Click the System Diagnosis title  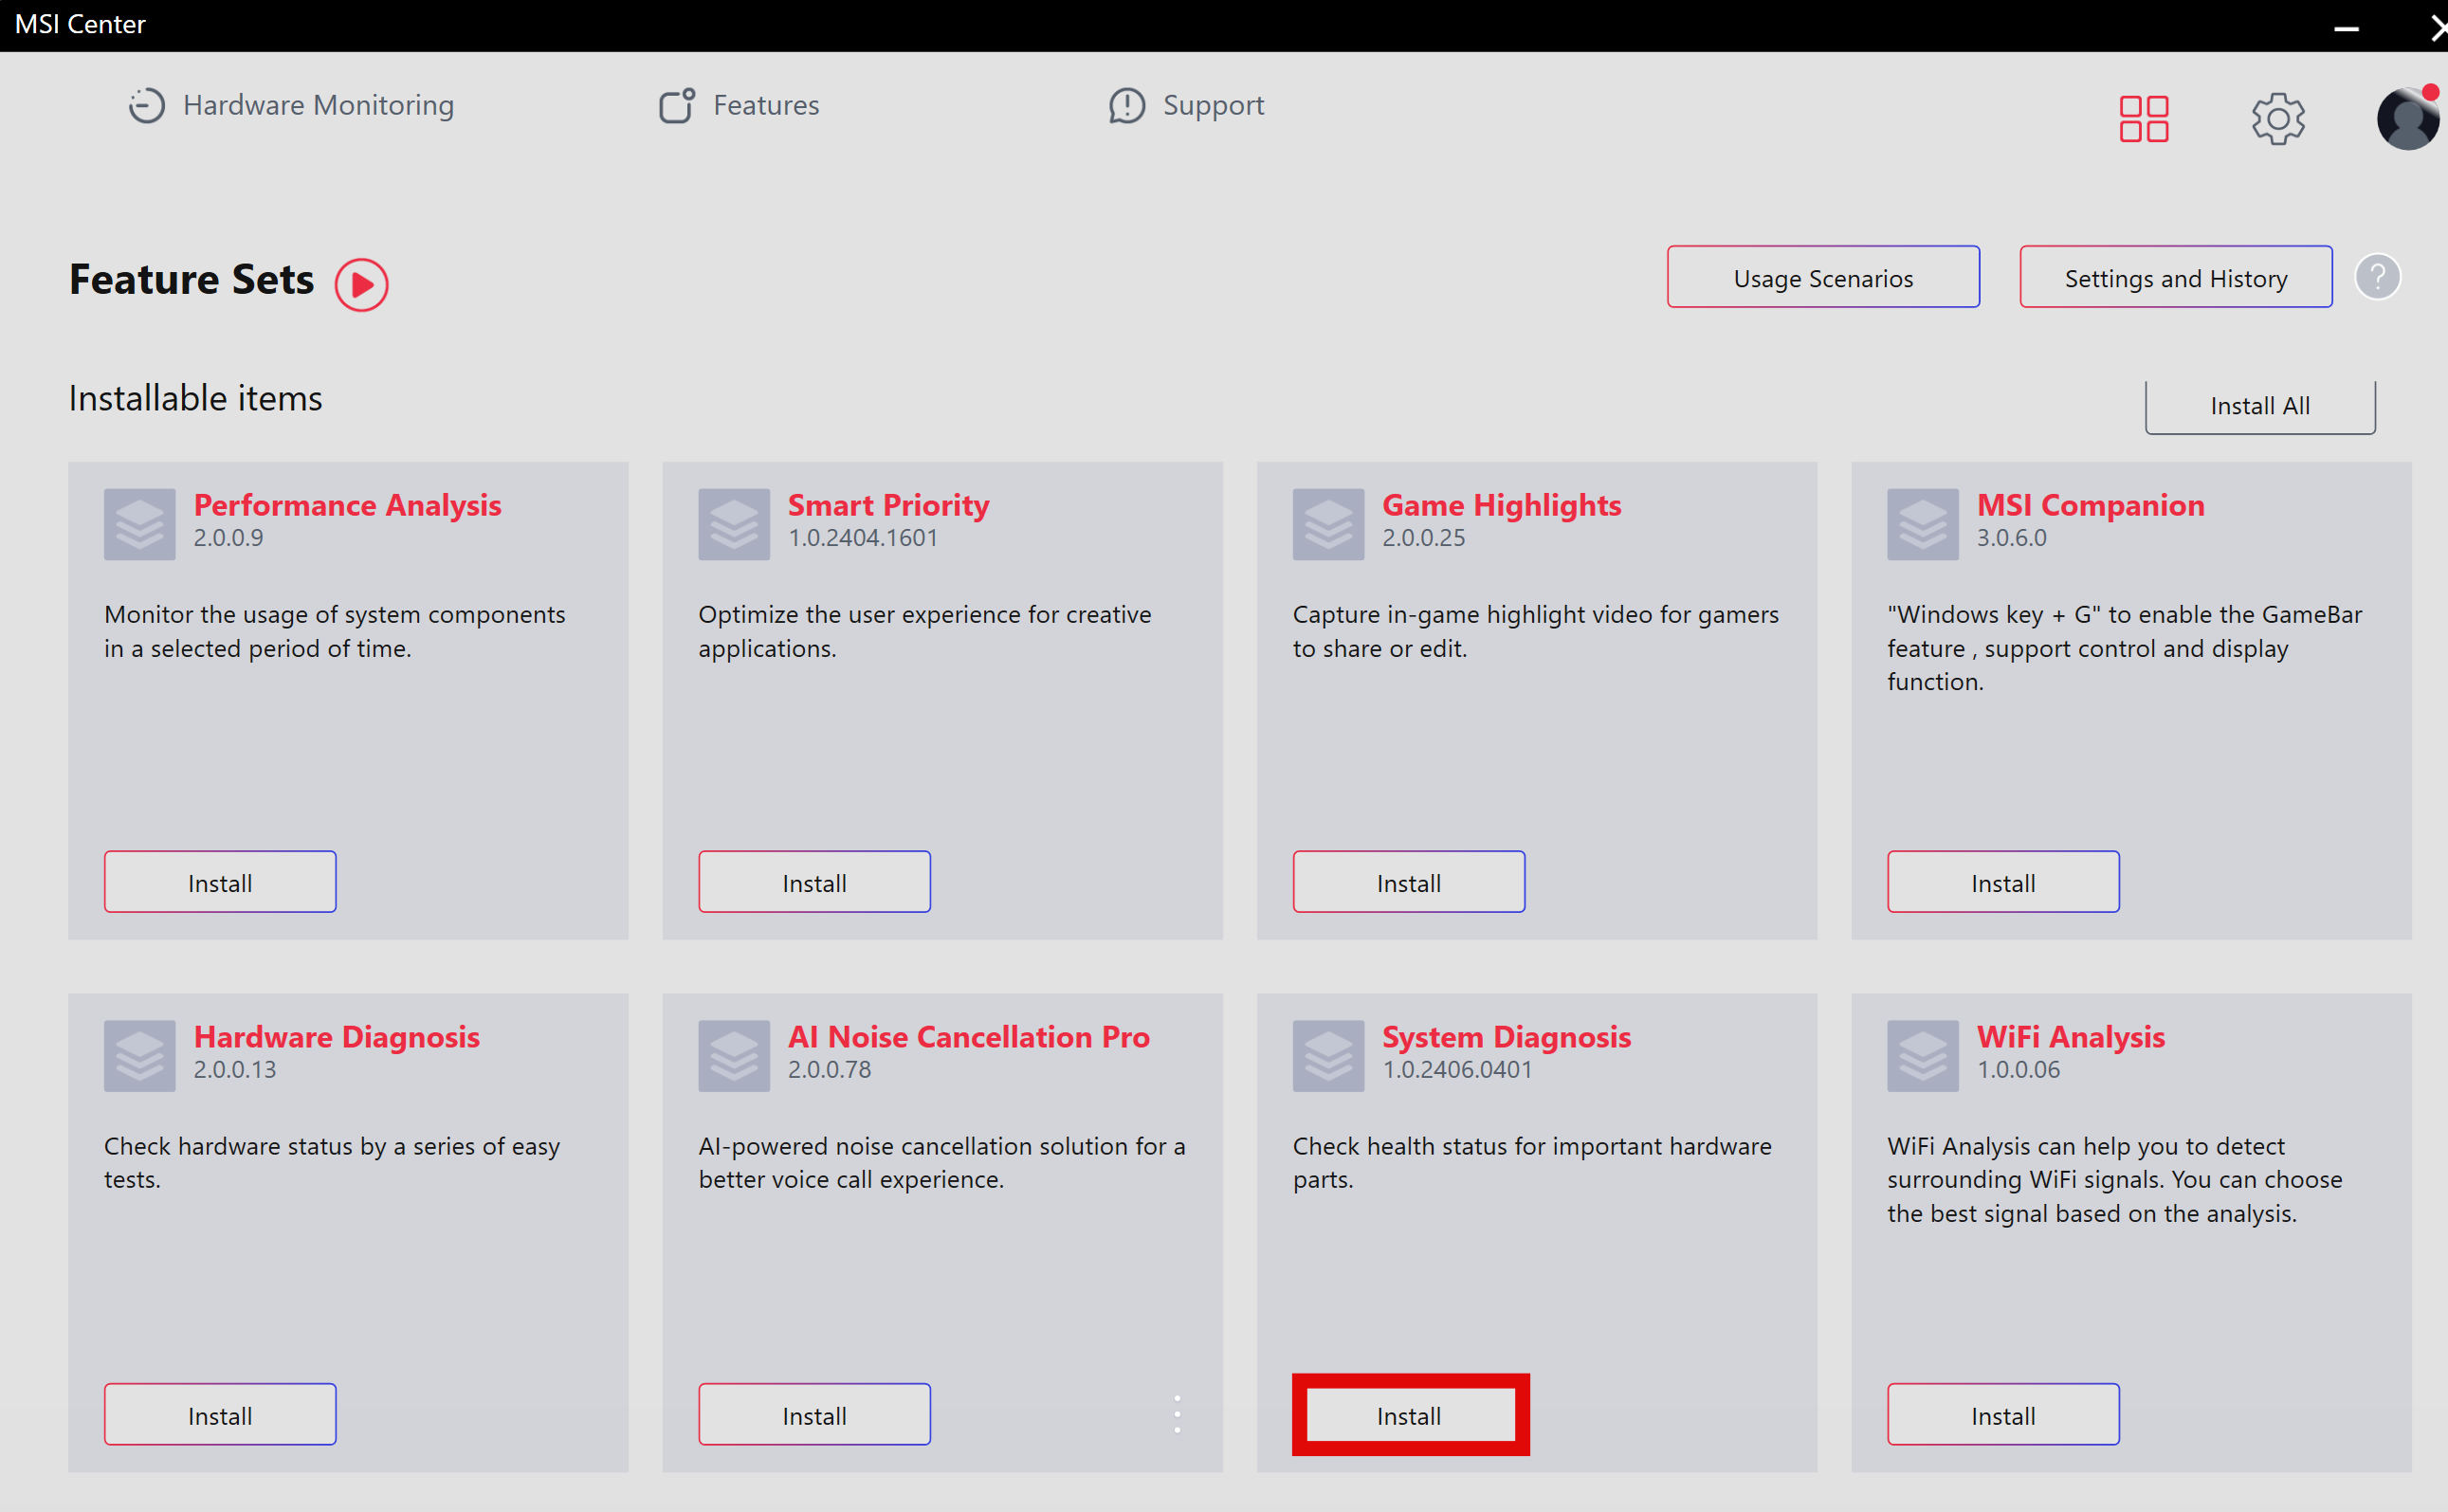(x=1506, y=1037)
